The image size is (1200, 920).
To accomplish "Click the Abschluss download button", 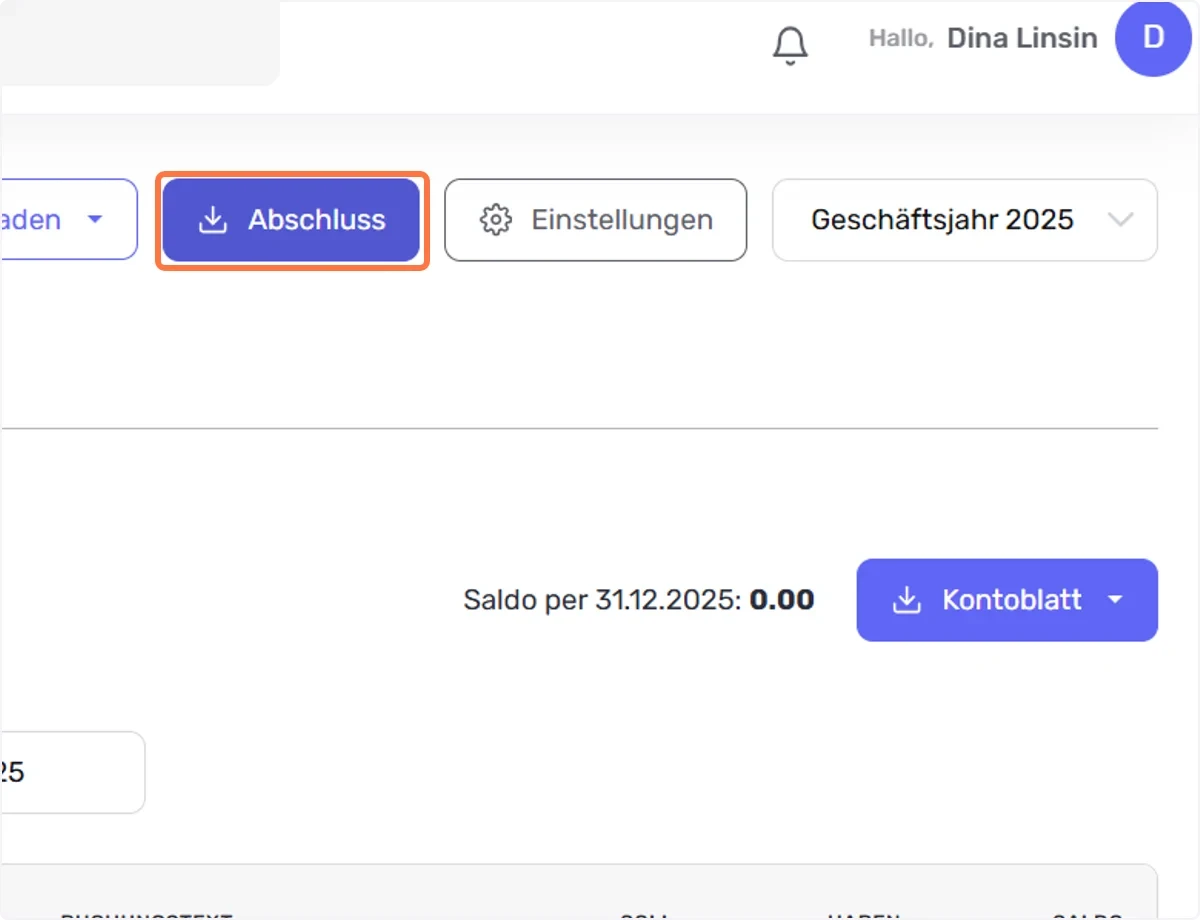I will [291, 220].
